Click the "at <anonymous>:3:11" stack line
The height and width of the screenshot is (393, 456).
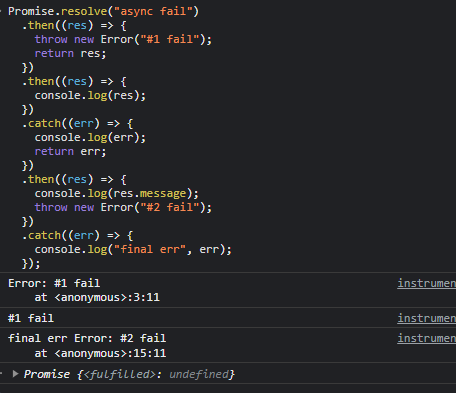coord(97,297)
